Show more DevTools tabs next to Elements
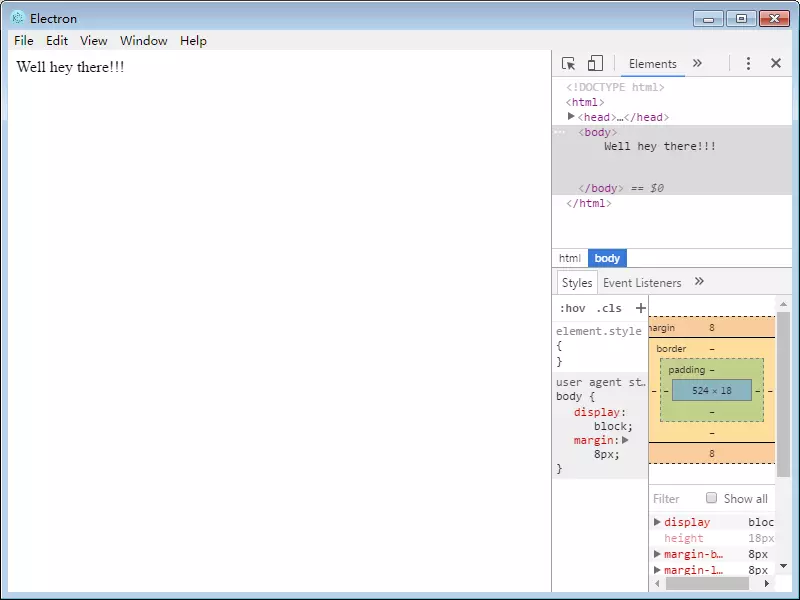 [697, 64]
